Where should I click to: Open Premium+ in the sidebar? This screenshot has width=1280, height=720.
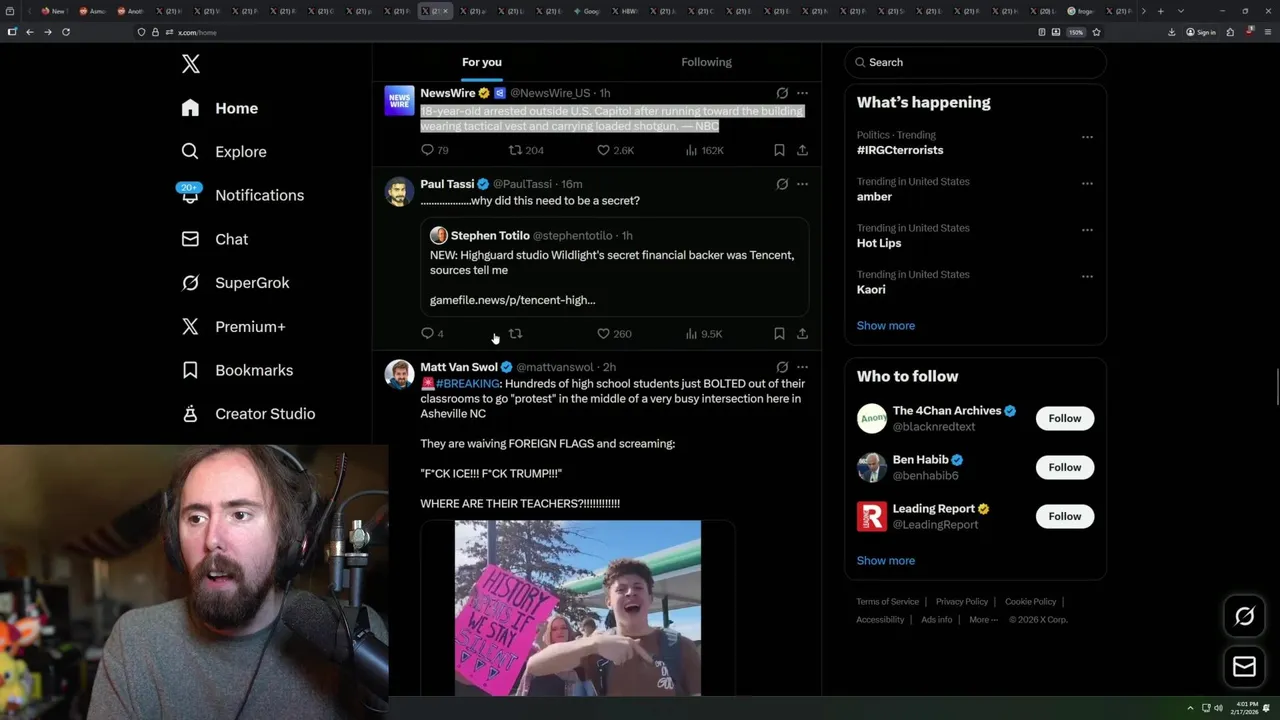(234, 327)
